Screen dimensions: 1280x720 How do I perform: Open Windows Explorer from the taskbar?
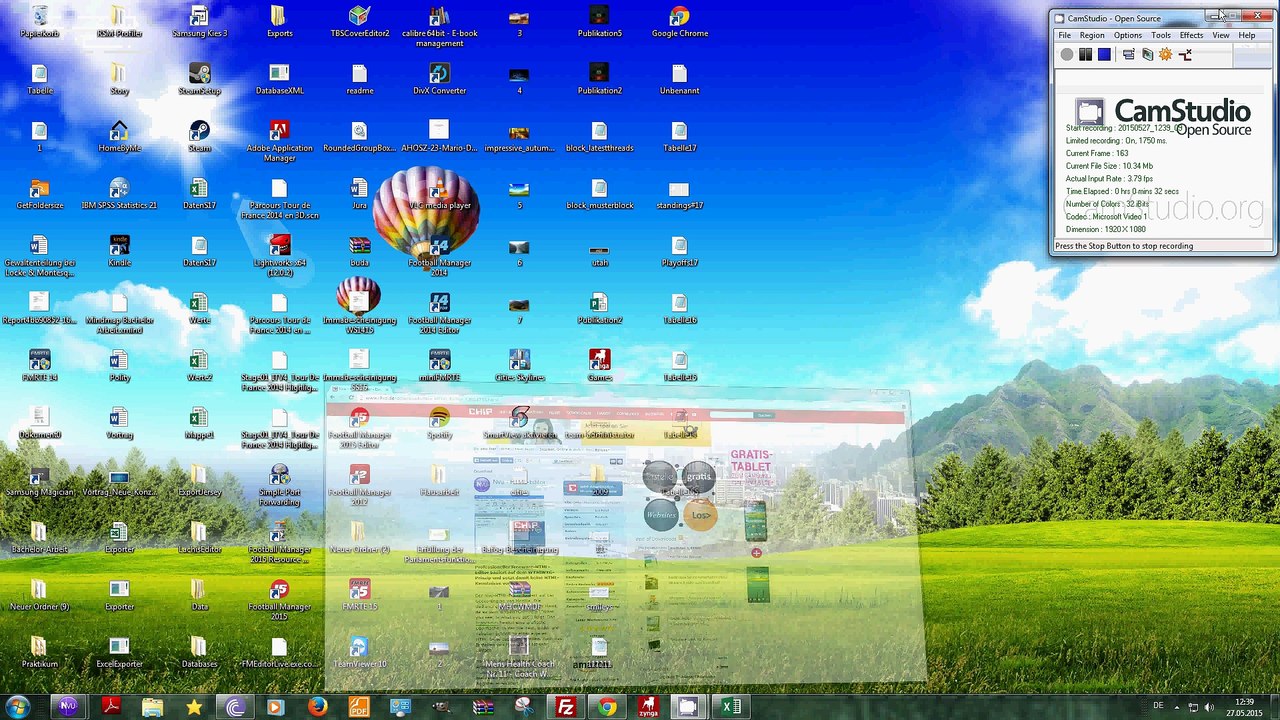coord(152,707)
